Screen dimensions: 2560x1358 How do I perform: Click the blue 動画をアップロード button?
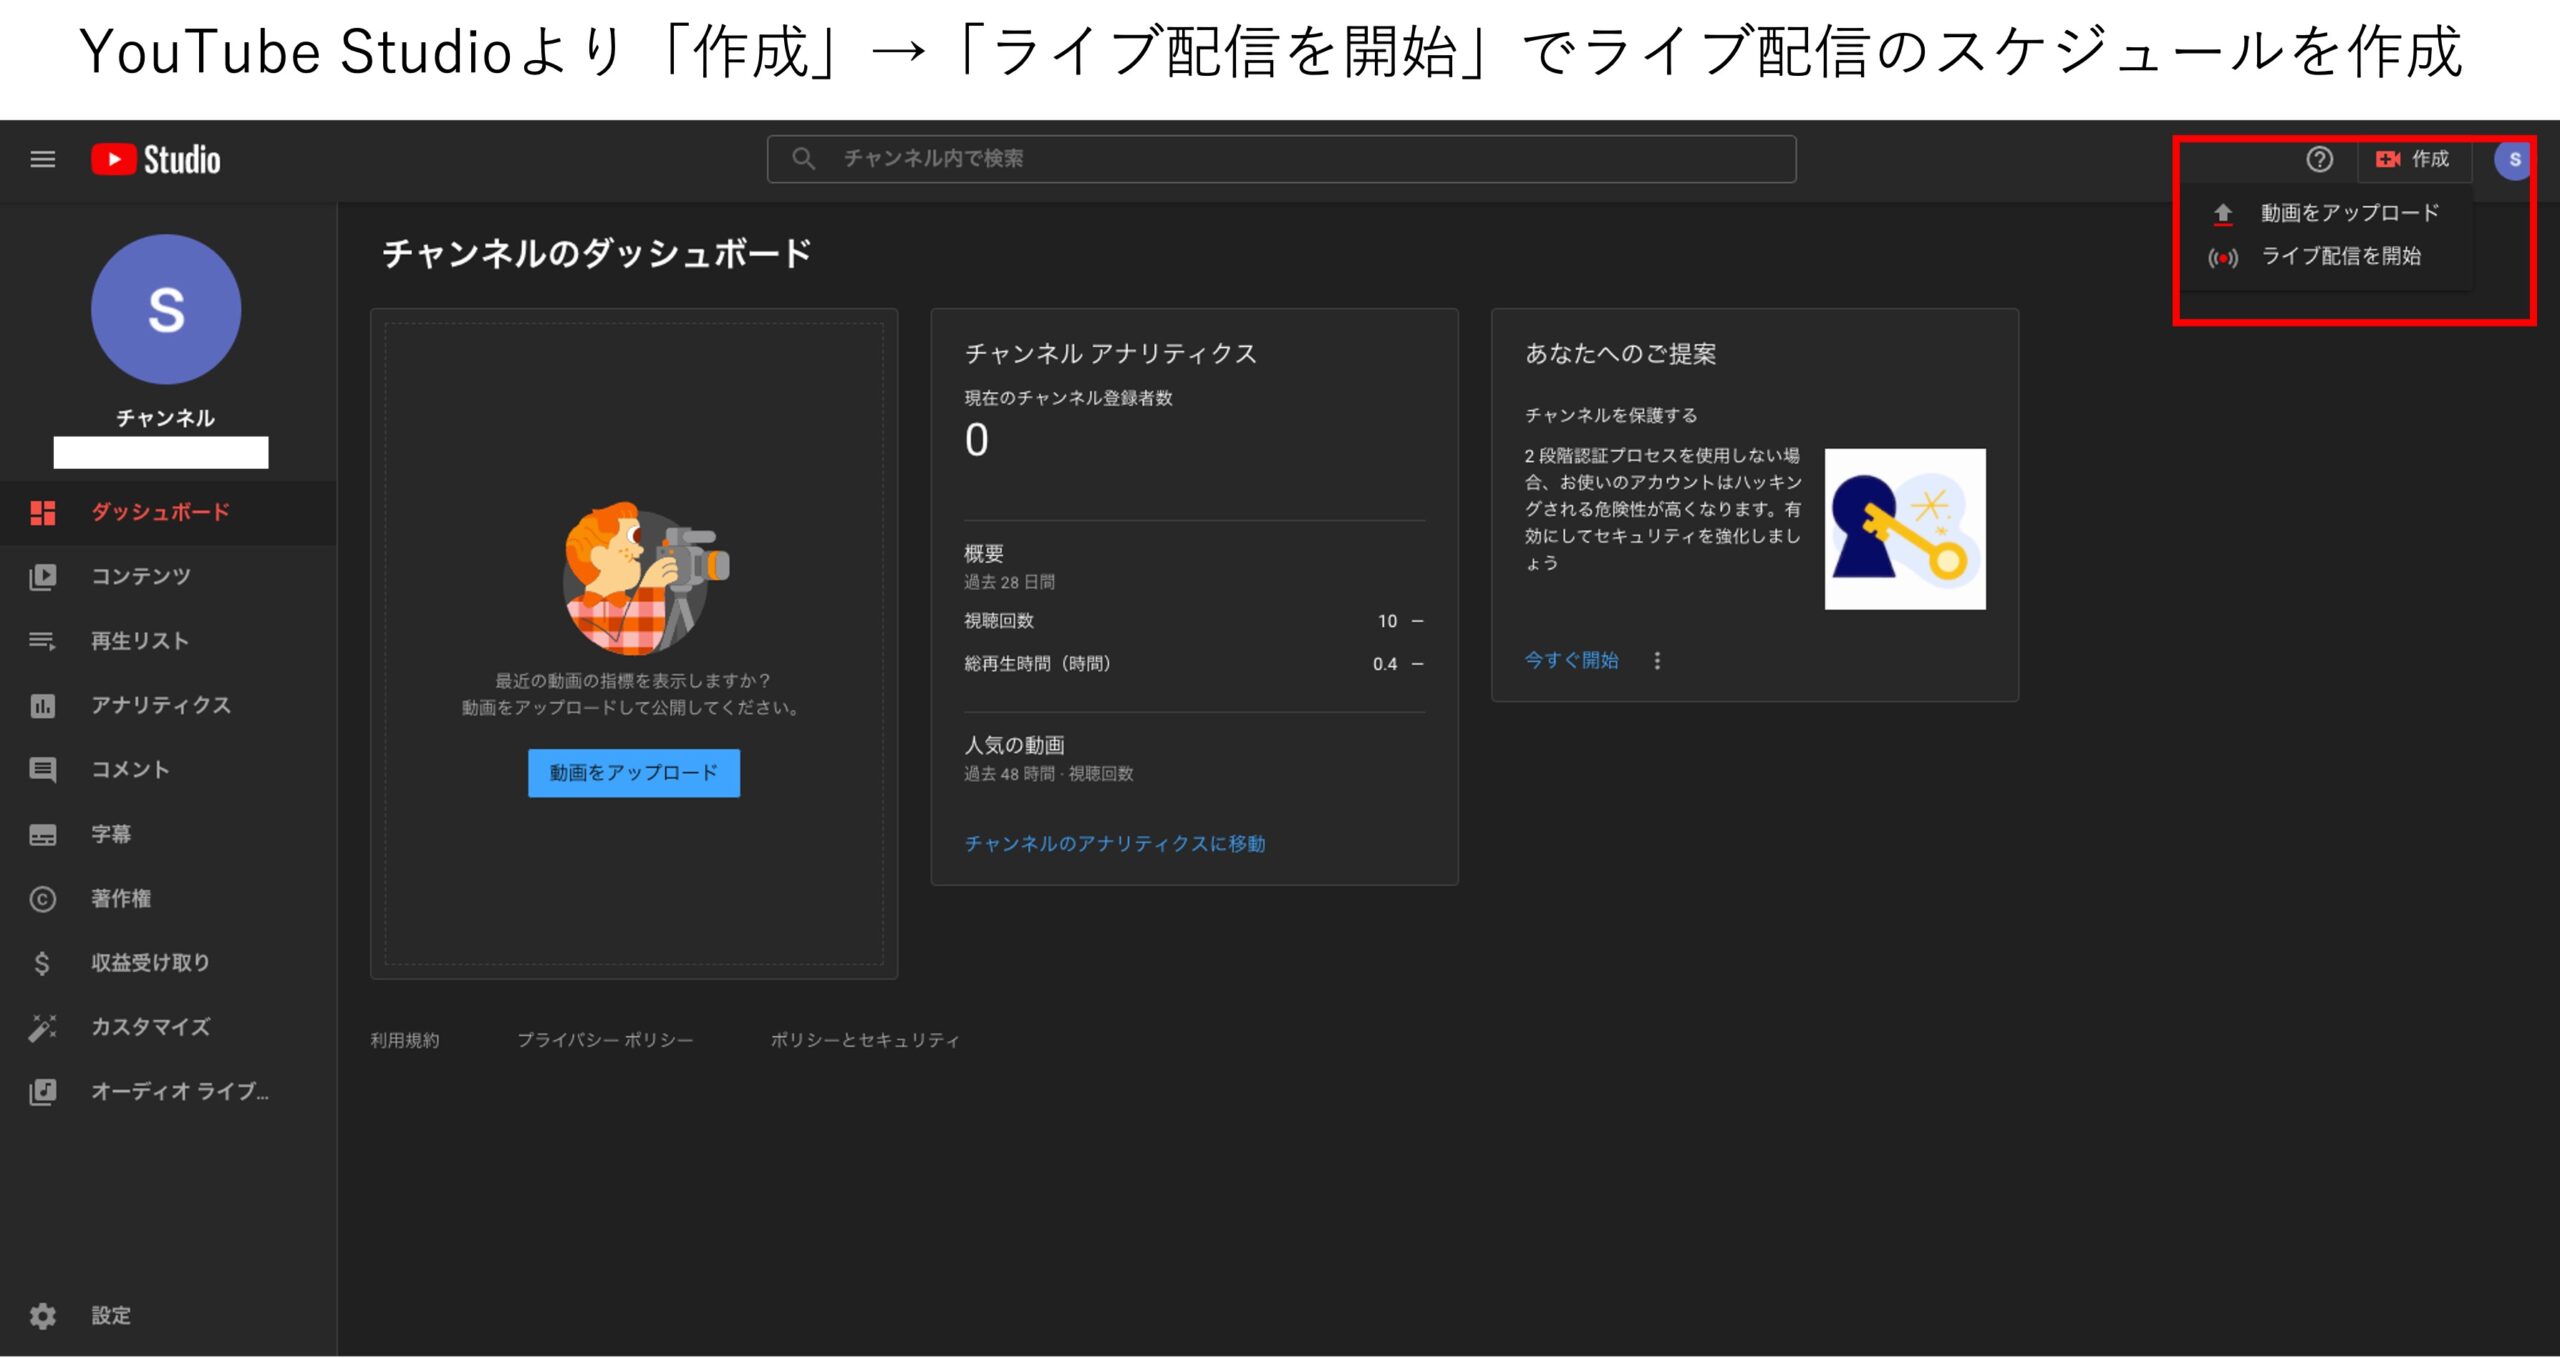(x=633, y=773)
